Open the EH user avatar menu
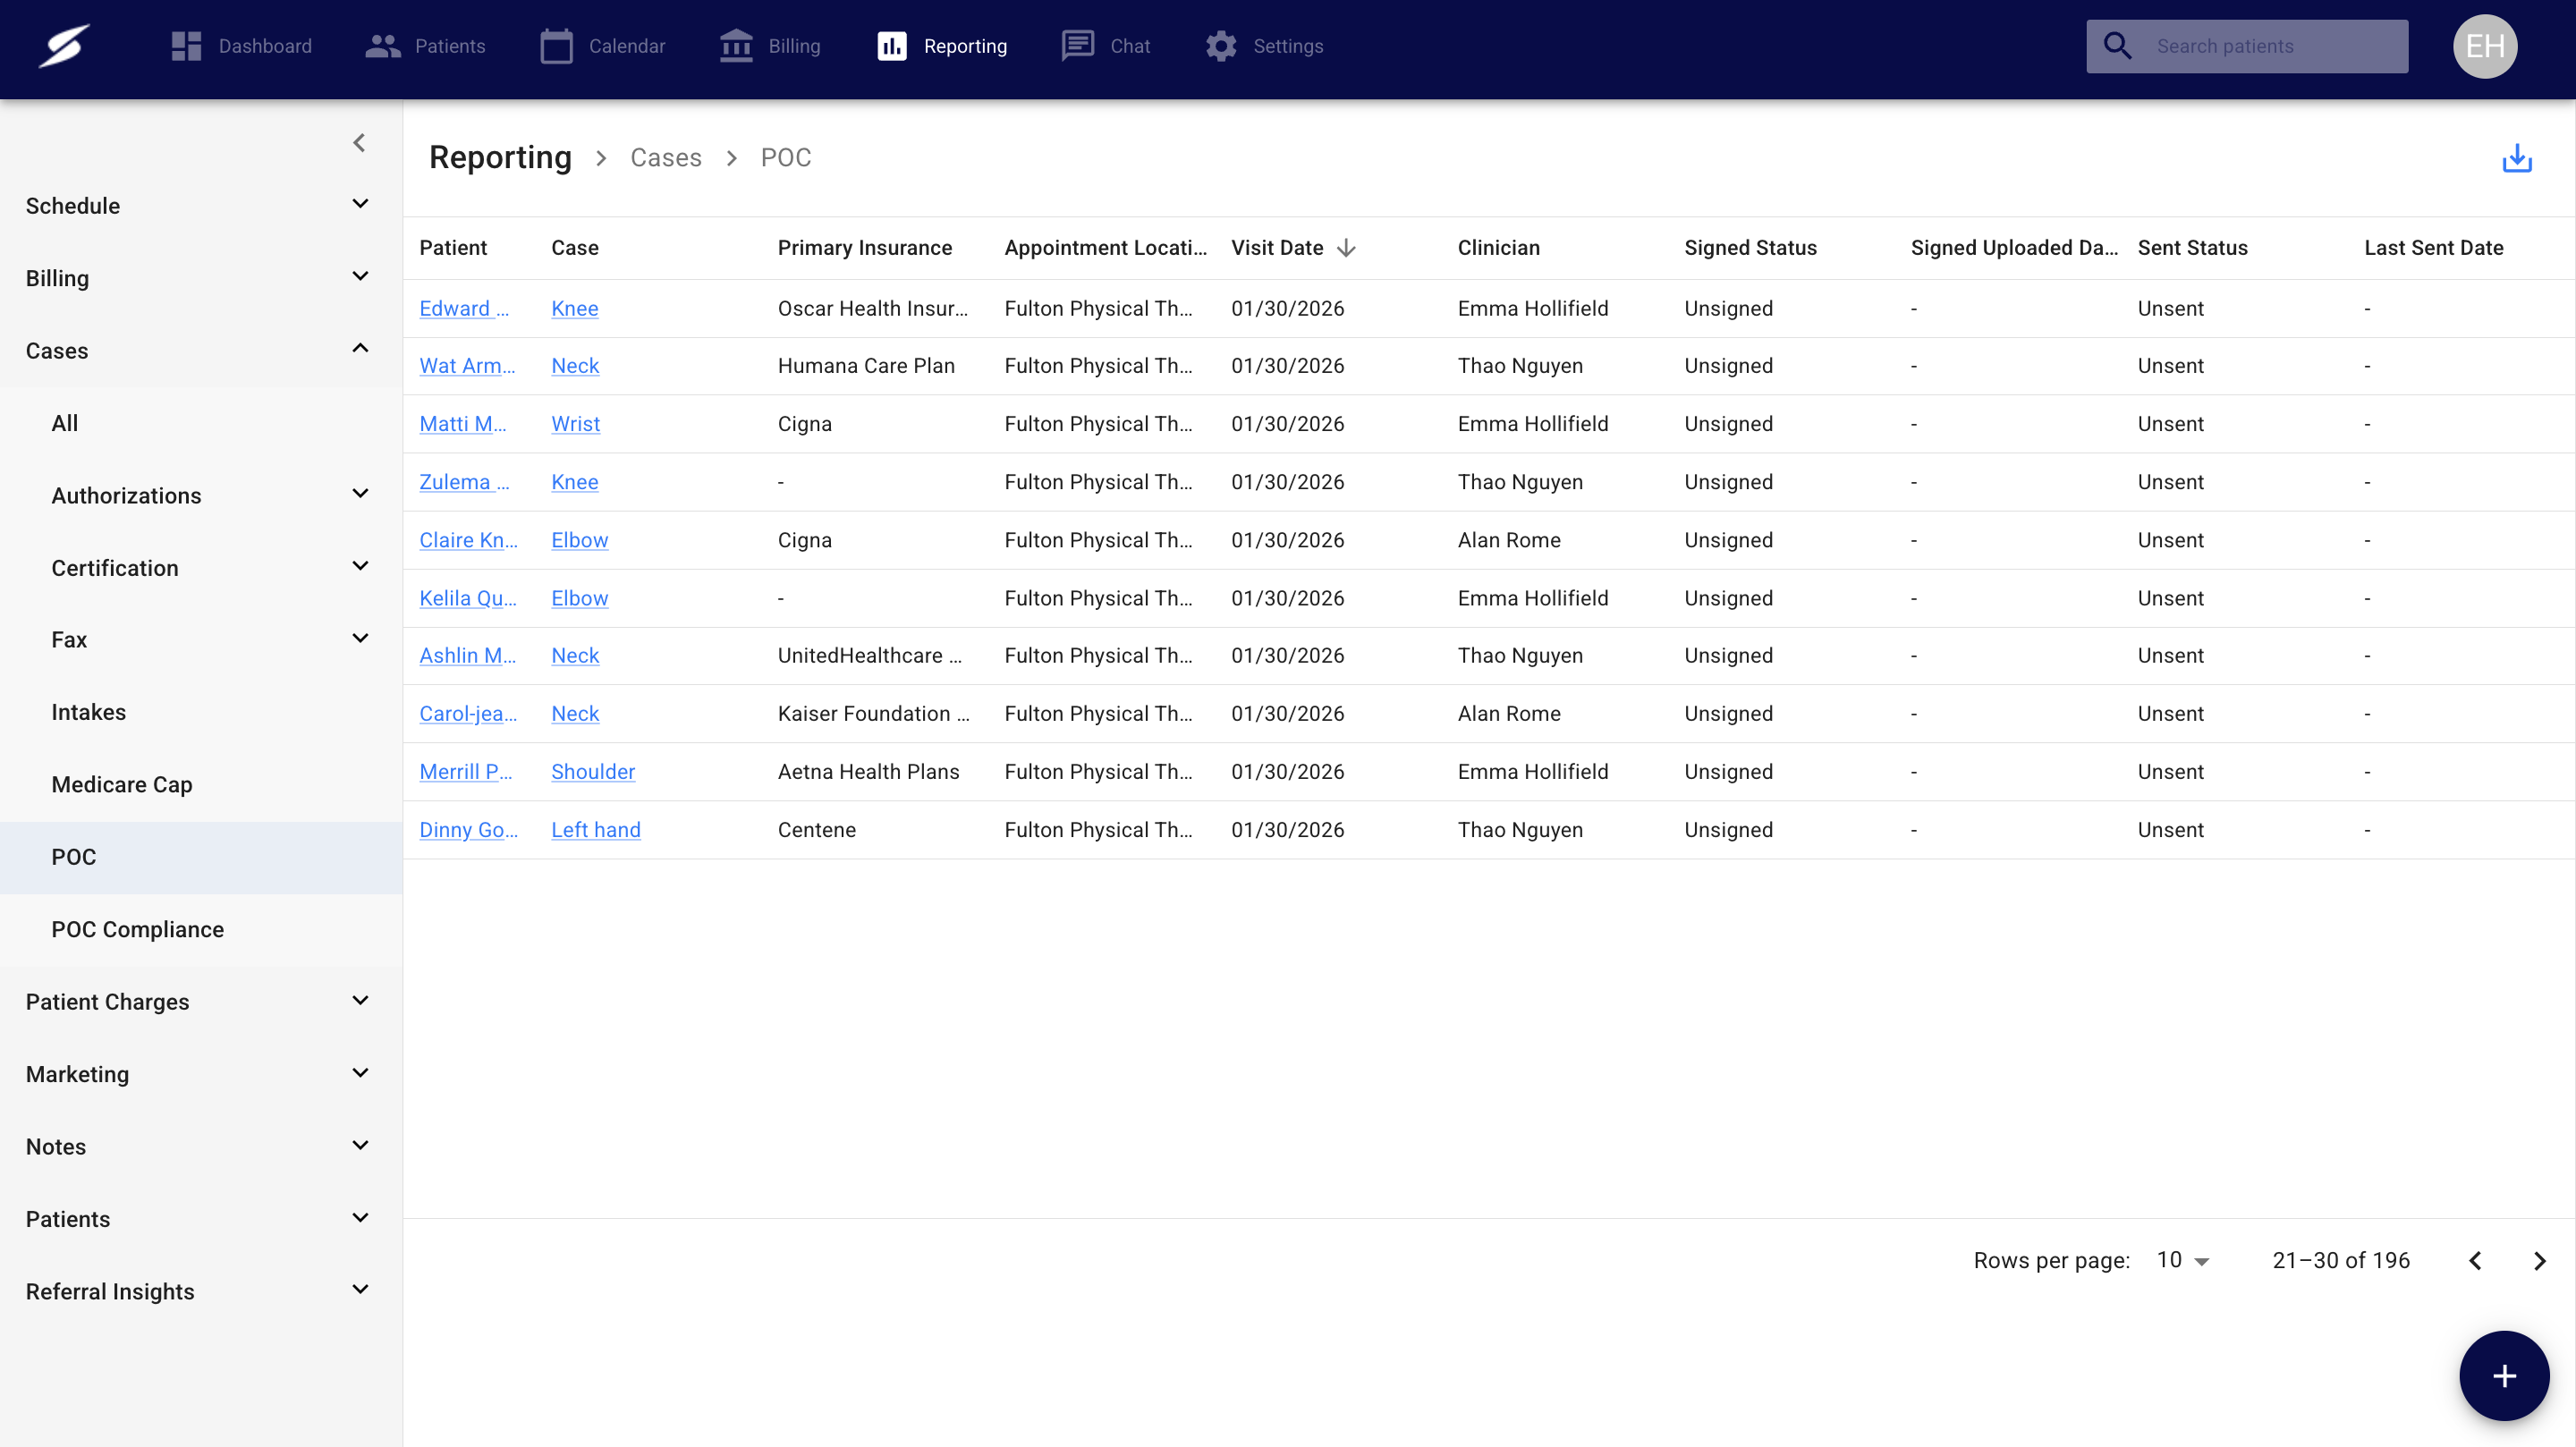Image resolution: width=2576 pixels, height=1447 pixels. (x=2484, y=46)
